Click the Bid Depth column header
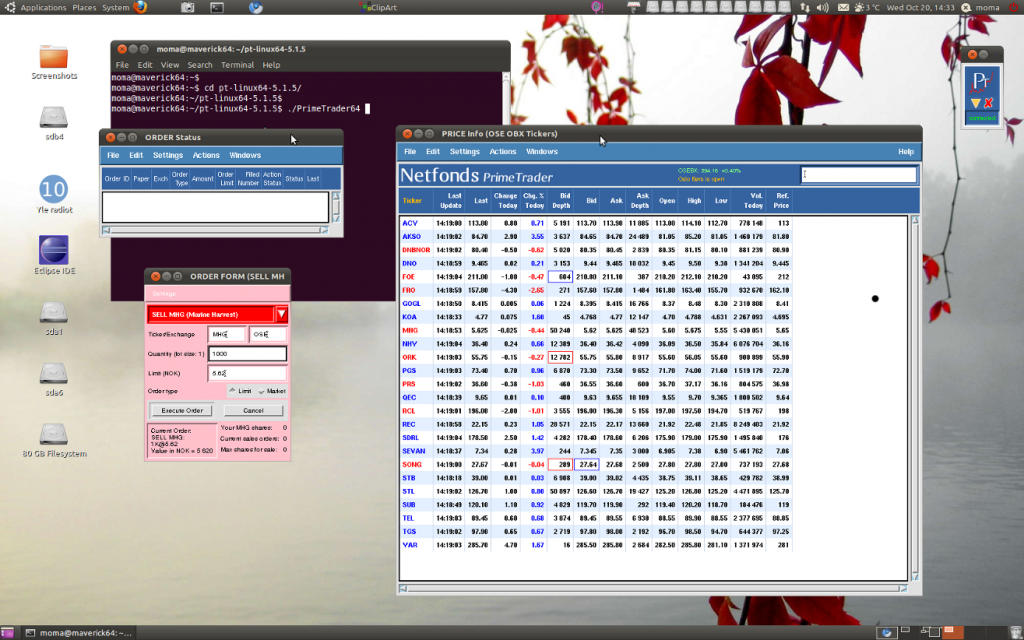This screenshot has width=1024, height=640. [560, 200]
